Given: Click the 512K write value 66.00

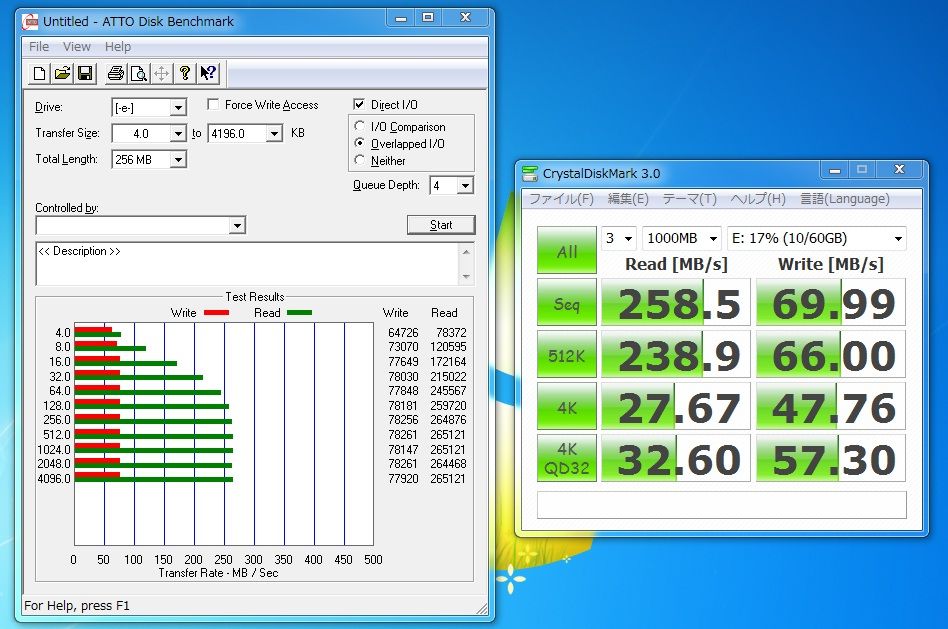Looking at the screenshot, I should tap(831, 354).
